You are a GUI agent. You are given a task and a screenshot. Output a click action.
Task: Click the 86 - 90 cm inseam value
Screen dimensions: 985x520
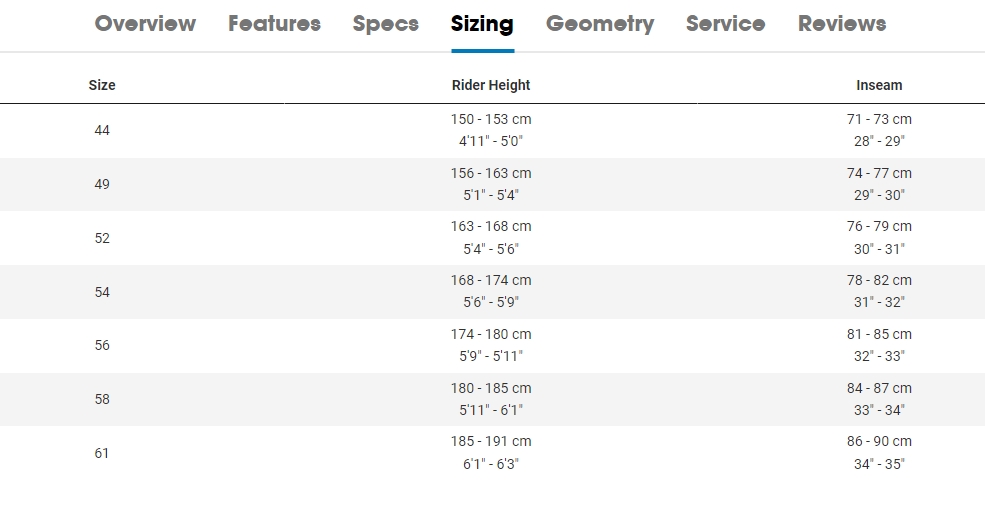[x=879, y=441]
